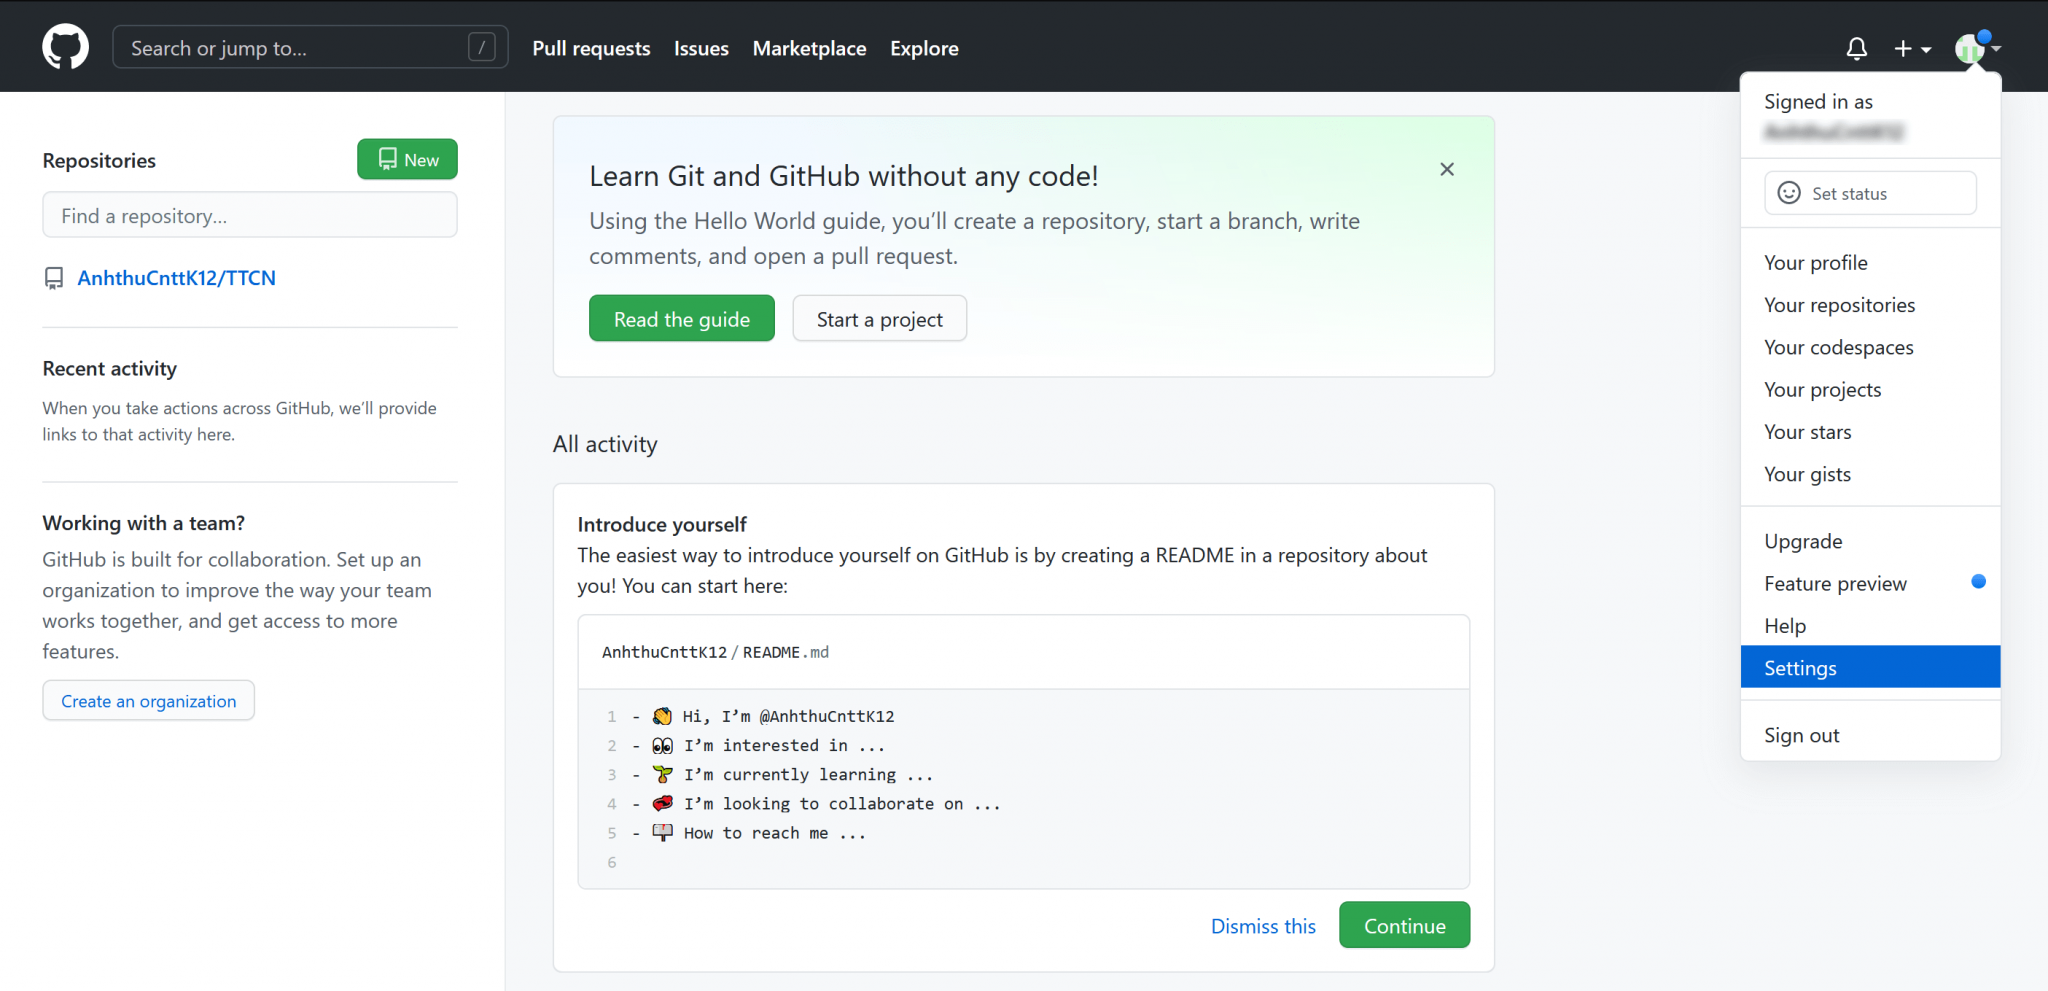Viewport: 2048px width, 991px height.
Task: Open the Marketplace menu item
Action: [809, 48]
